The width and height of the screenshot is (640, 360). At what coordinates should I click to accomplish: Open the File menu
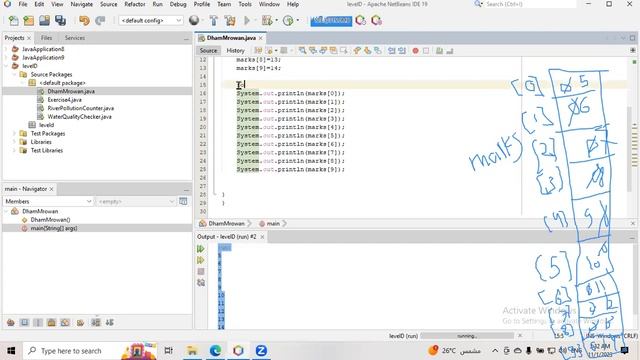point(23,4)
